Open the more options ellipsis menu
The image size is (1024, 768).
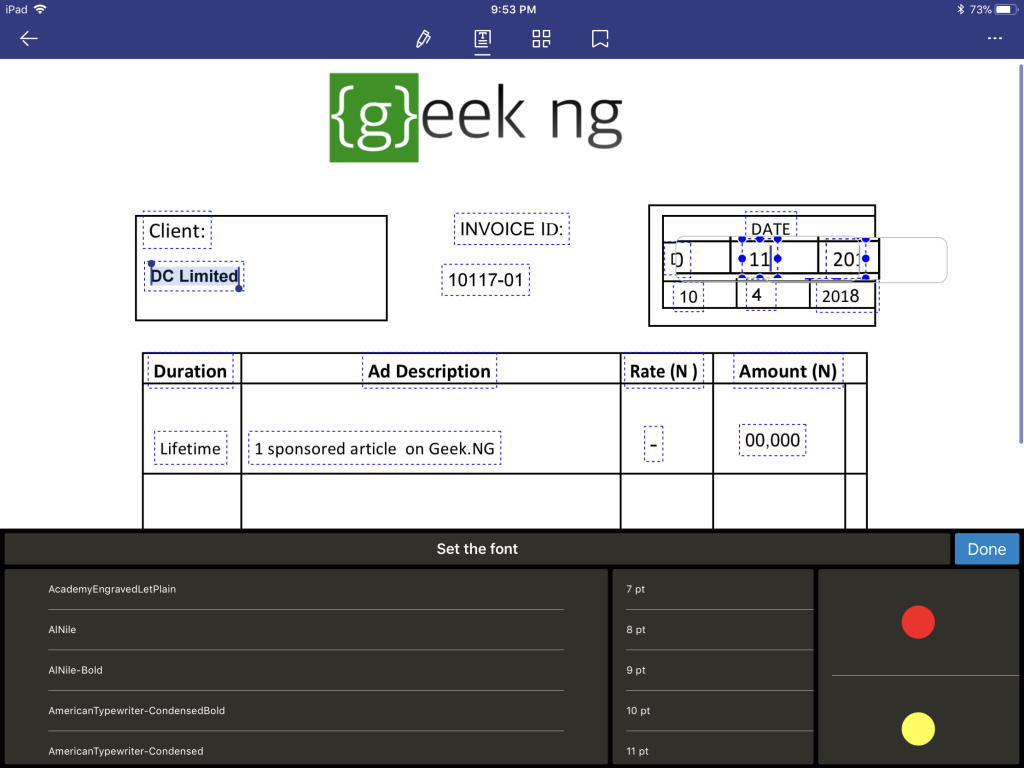995,38
